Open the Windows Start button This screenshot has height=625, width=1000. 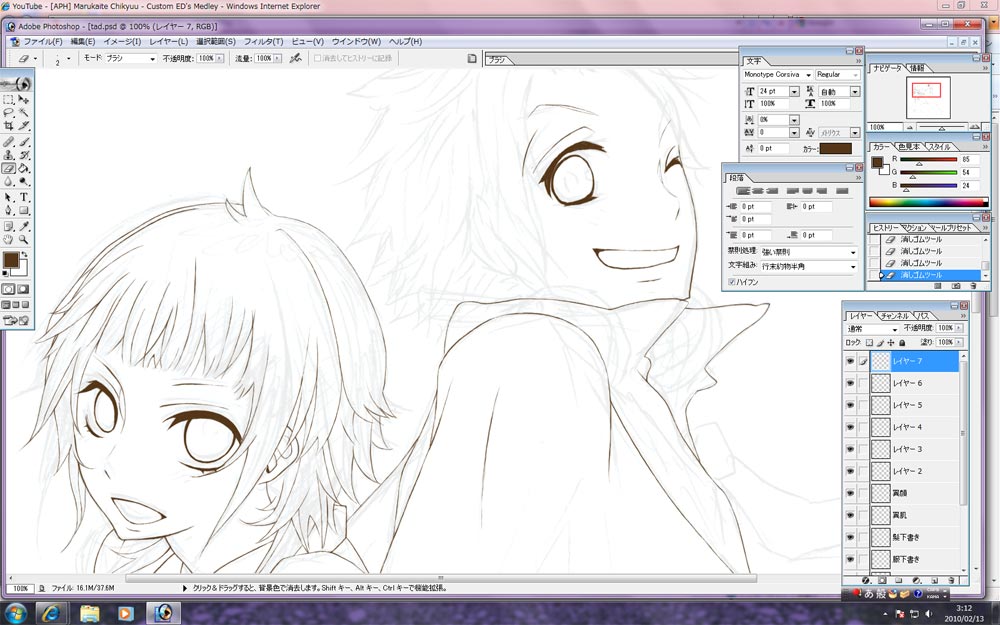pyautogui.click(x=15, y=613)
